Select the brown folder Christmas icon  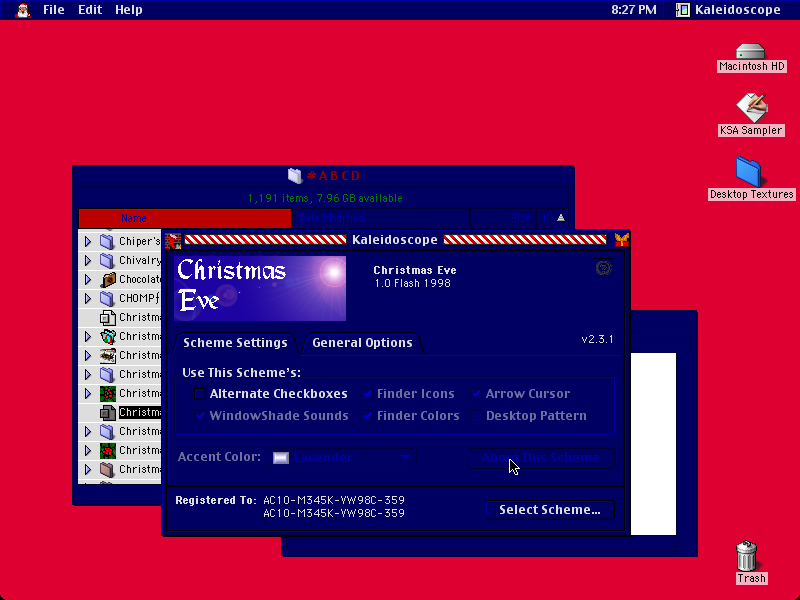107,469
